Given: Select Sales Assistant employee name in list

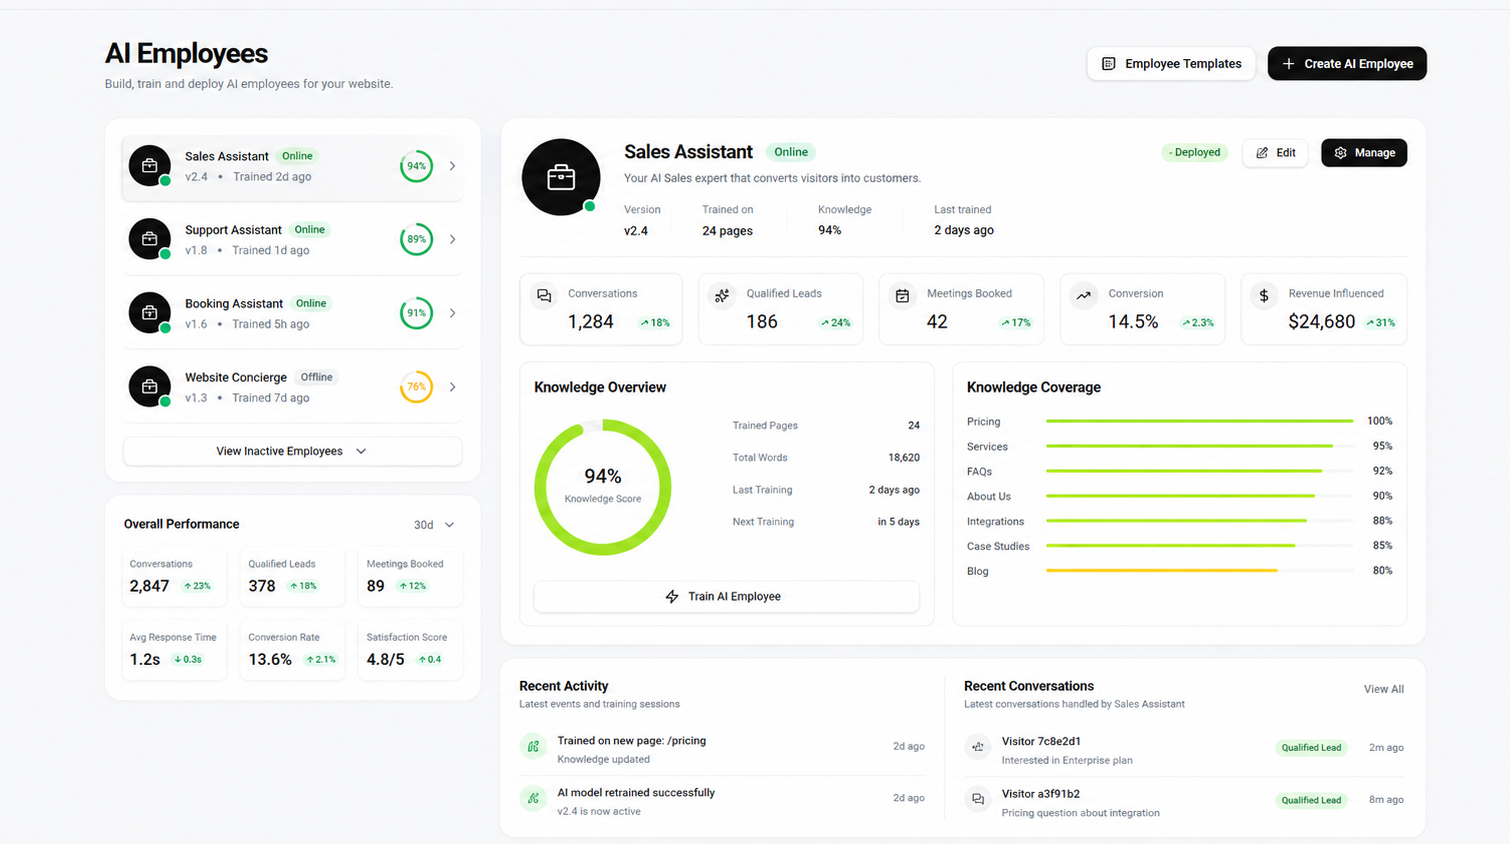Looking at the screenshot, I should [x=227, y=156].
